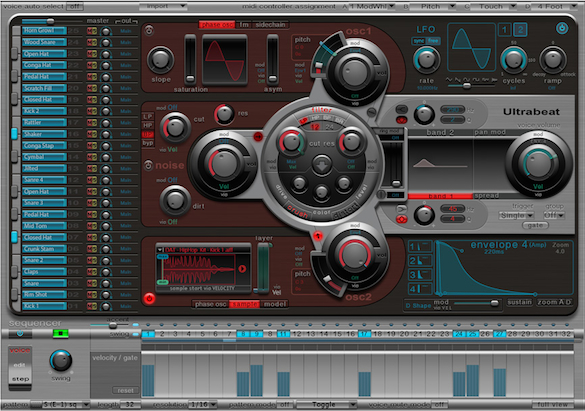The width and height of the screenshot is (585, 411).
Task: Click the oscillator waveform display
Action: 224,60
